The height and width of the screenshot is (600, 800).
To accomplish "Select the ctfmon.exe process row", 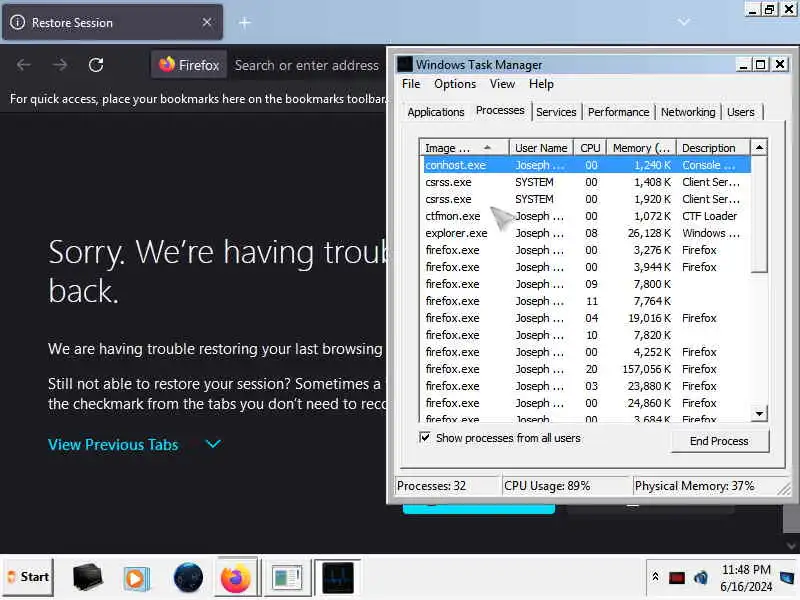I will pos(587,216).
